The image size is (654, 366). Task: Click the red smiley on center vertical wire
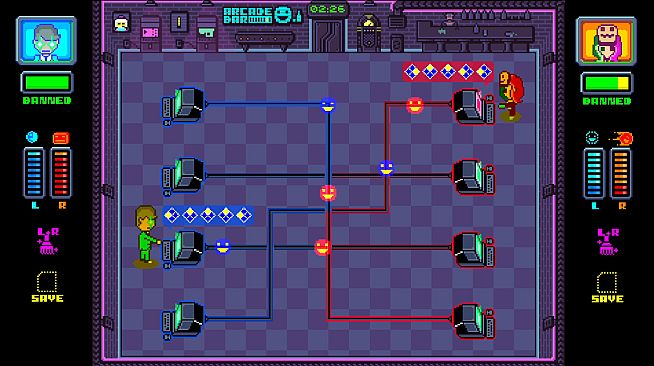tap(328, 193)
